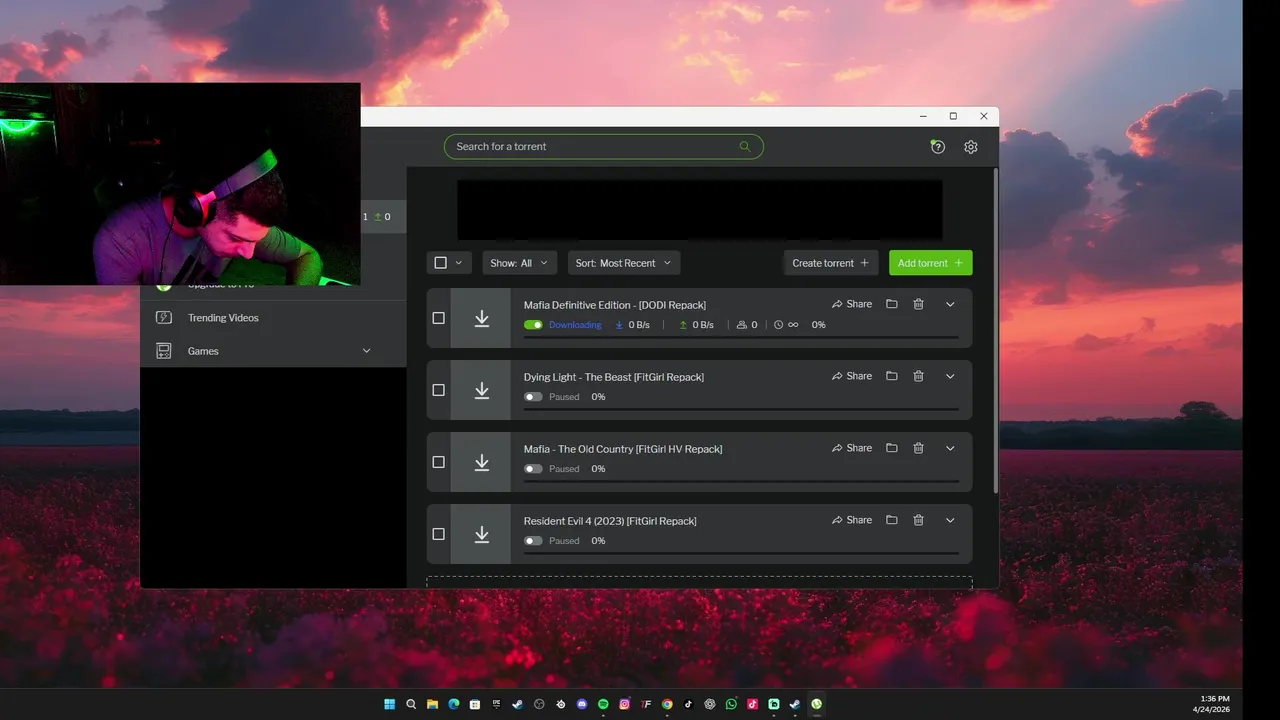
Task: Share the Resident Evil 4 (2023) torrent
Action: 852,520
